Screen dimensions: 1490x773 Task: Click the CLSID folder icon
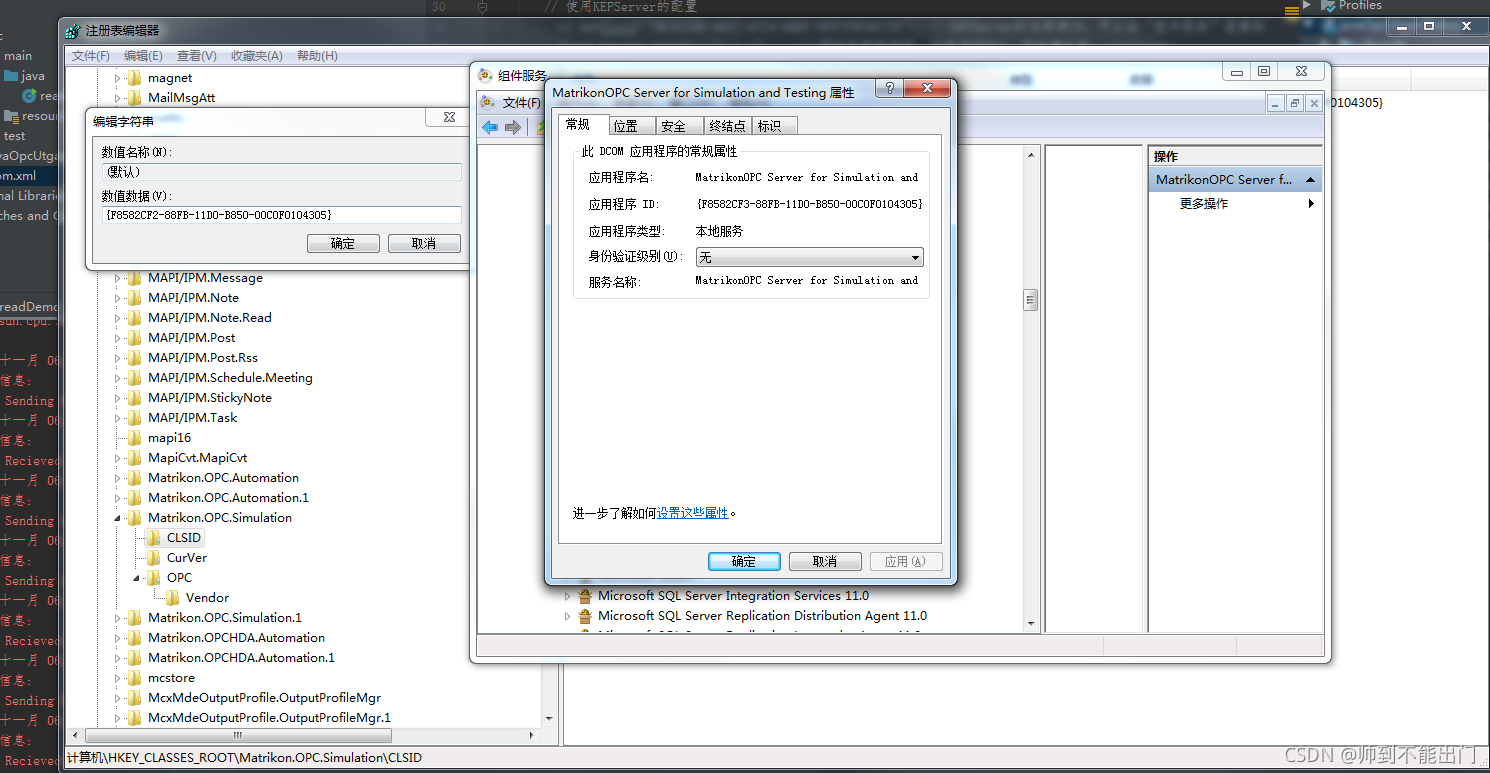tap(154, 538)
